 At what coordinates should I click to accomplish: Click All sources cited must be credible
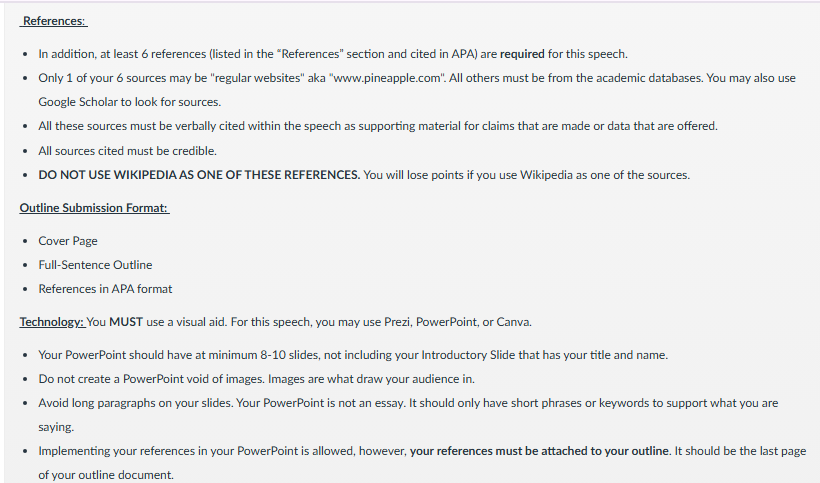point(128,151)
